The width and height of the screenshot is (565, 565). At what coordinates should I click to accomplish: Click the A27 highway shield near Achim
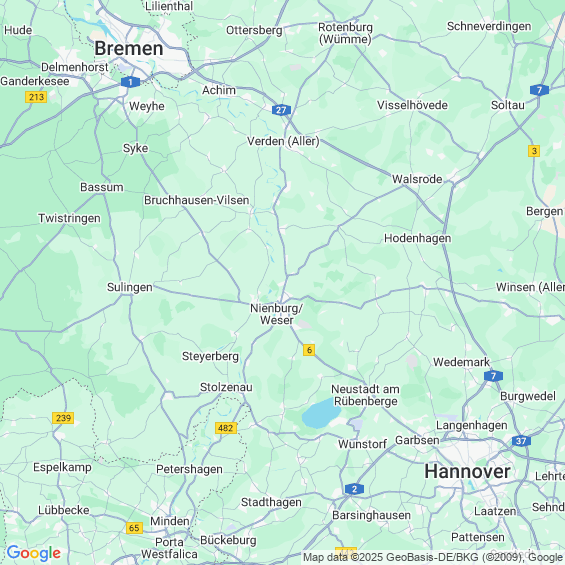[281, 110]
